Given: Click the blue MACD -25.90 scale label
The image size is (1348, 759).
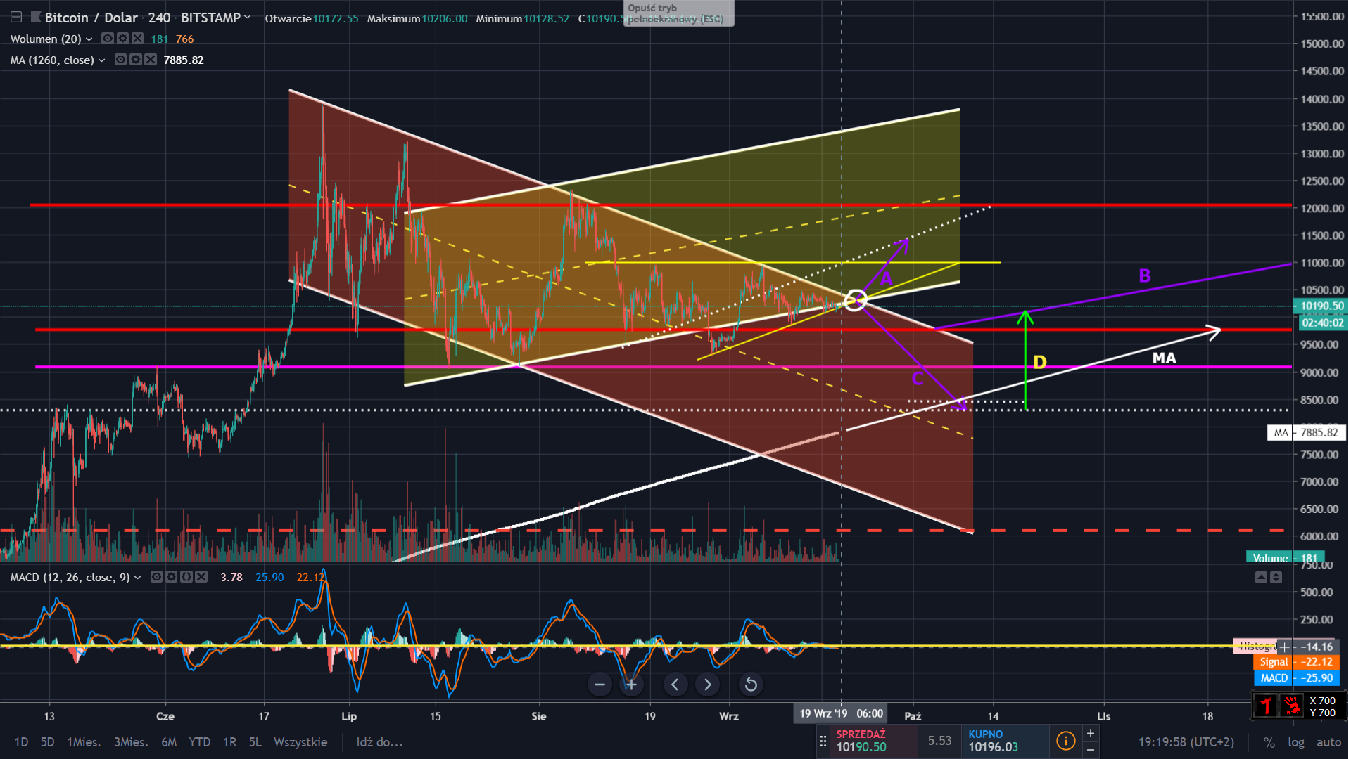Looking at the screenshot, I should (1295, 678).
